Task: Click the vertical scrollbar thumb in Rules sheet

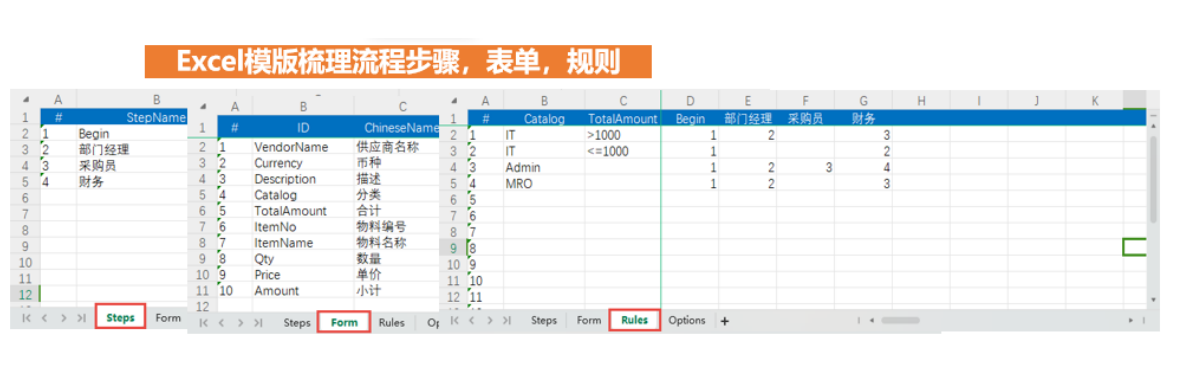Action: tap(1153, 180)
